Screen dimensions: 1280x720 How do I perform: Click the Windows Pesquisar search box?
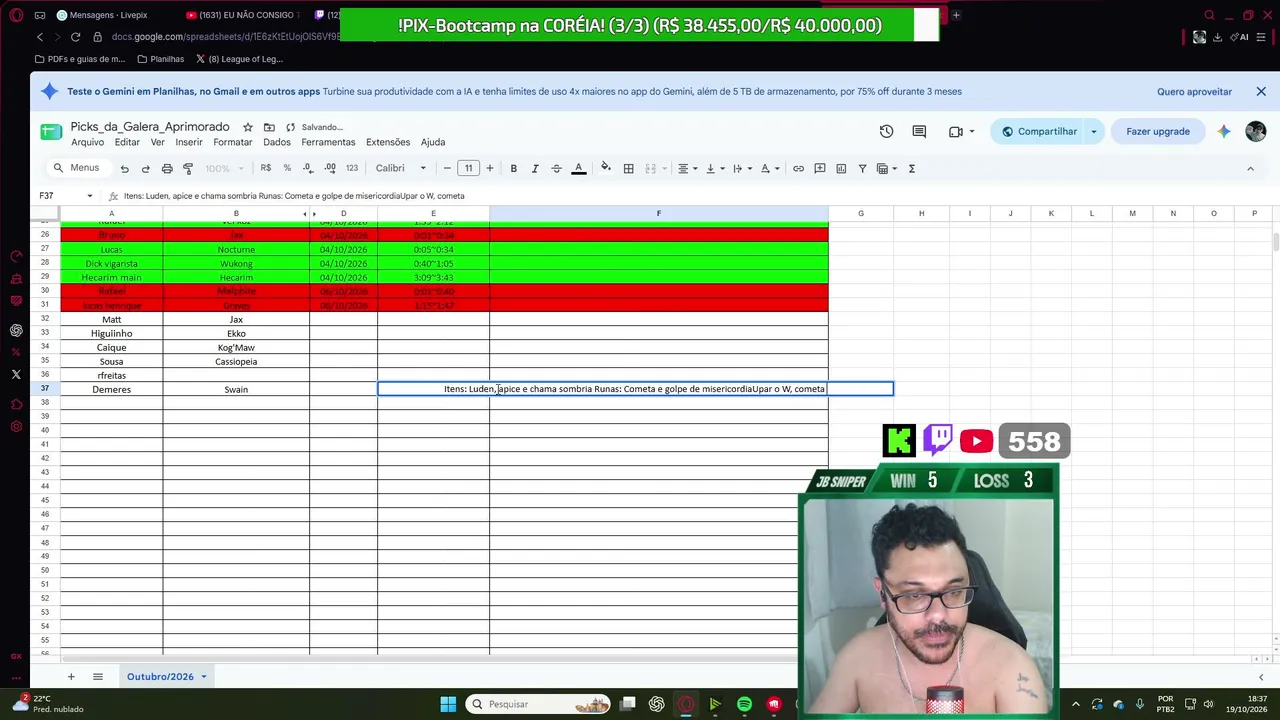[539, 704]
